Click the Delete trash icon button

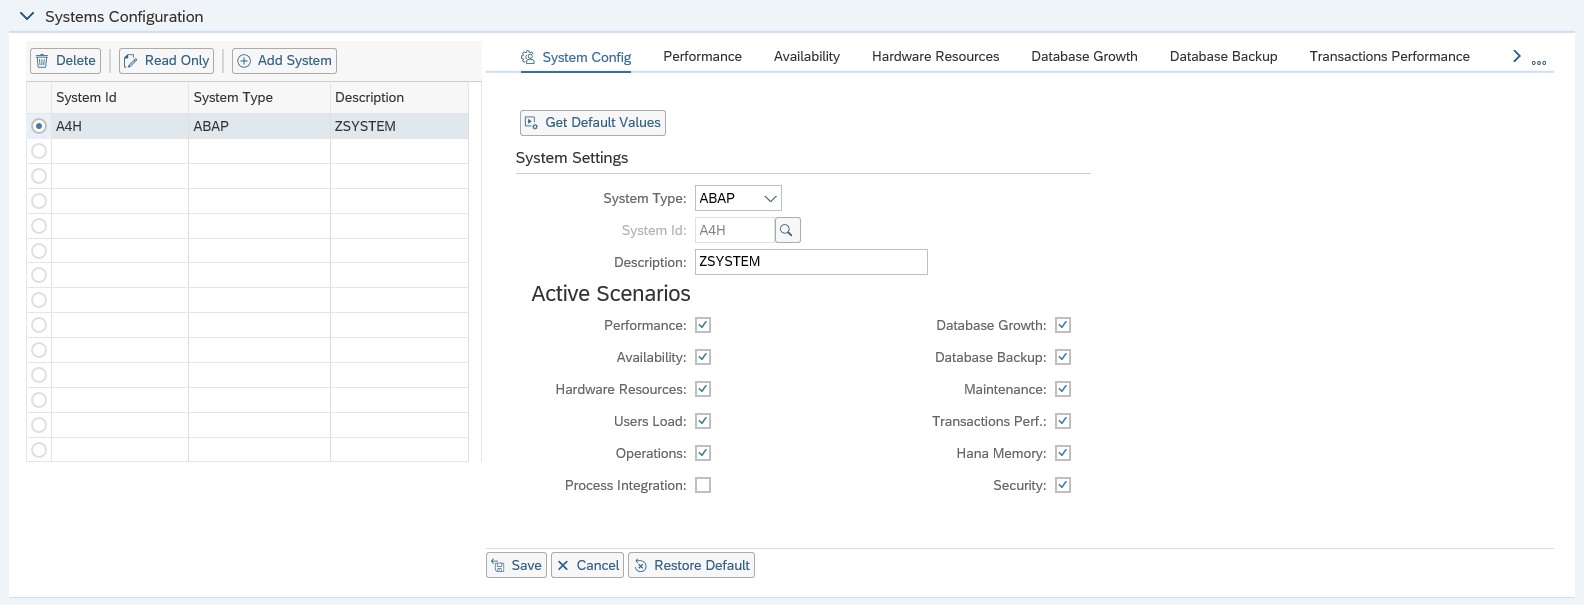tap(65, 61)
